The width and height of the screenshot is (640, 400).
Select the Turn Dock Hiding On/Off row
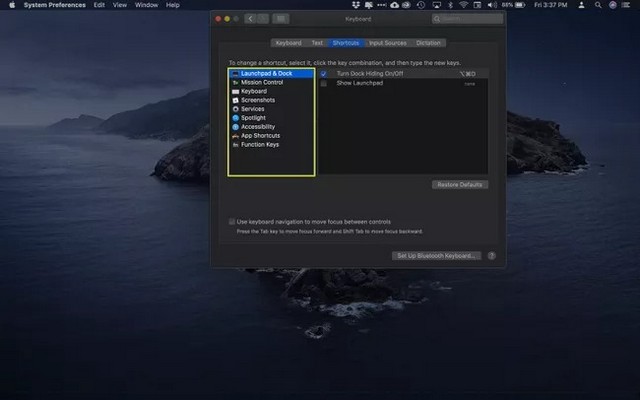(403, 74)
